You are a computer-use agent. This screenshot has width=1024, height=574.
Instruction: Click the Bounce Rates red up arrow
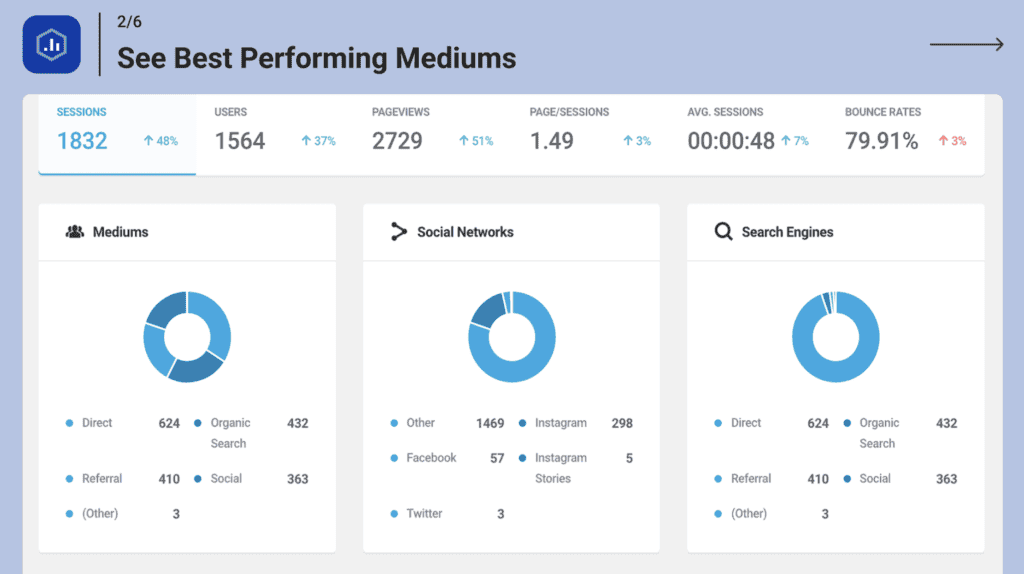click(x=942, y=141)
